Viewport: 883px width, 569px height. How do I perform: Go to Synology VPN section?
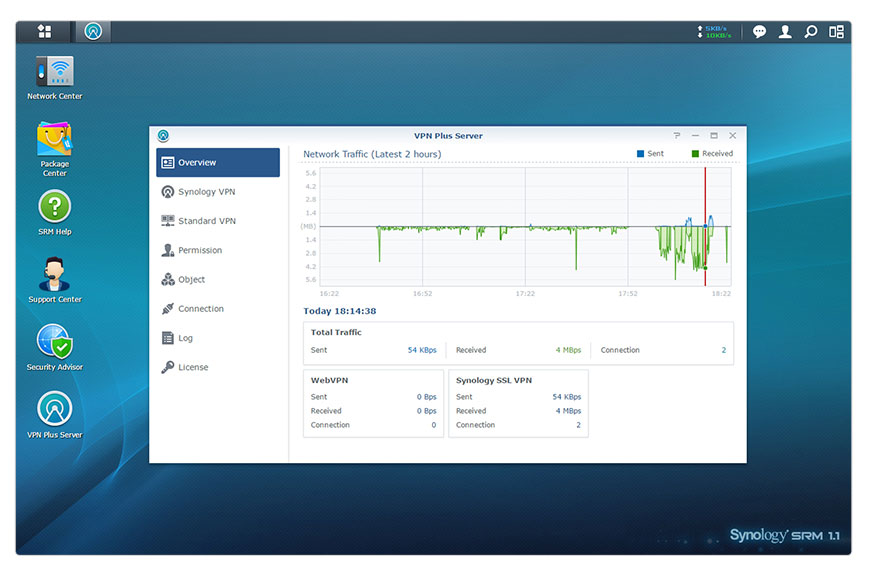(x=218, y=192)
